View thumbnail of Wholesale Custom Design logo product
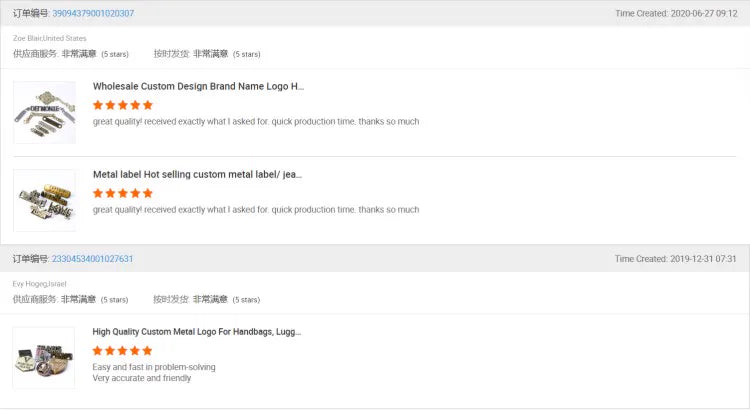 (x=44, y=112)
